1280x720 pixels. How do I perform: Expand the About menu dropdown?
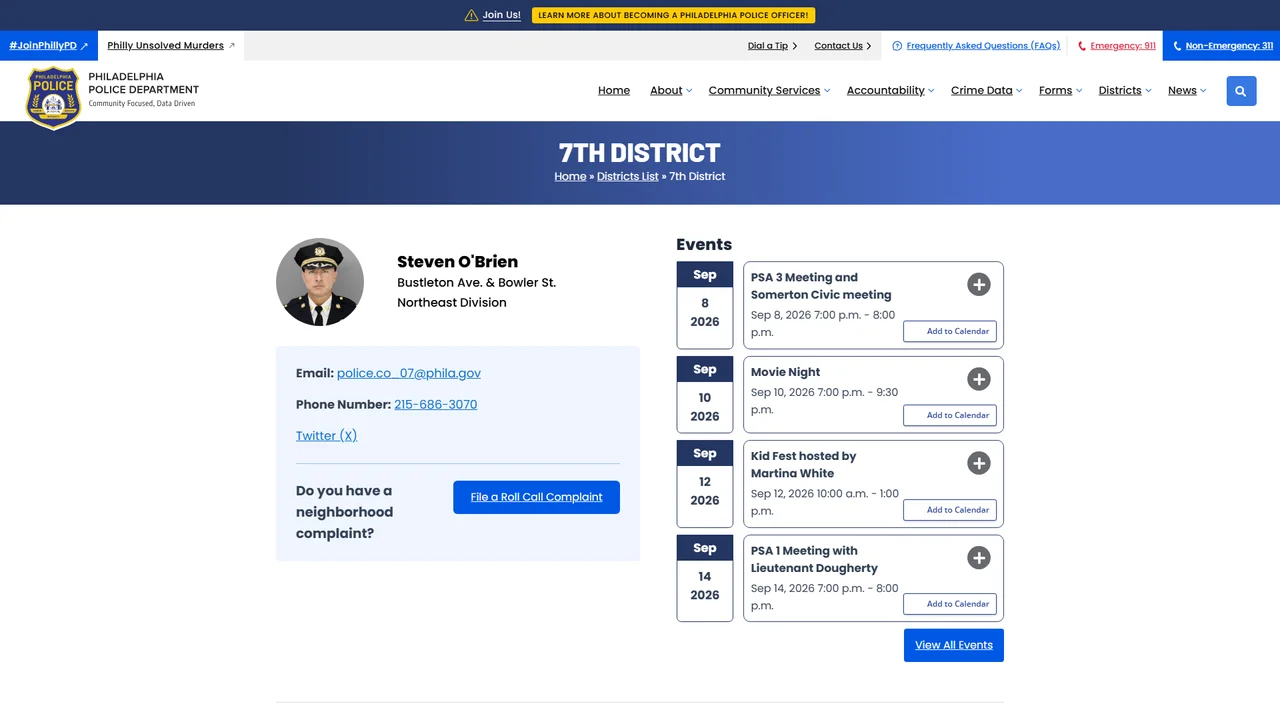(671, 90)
